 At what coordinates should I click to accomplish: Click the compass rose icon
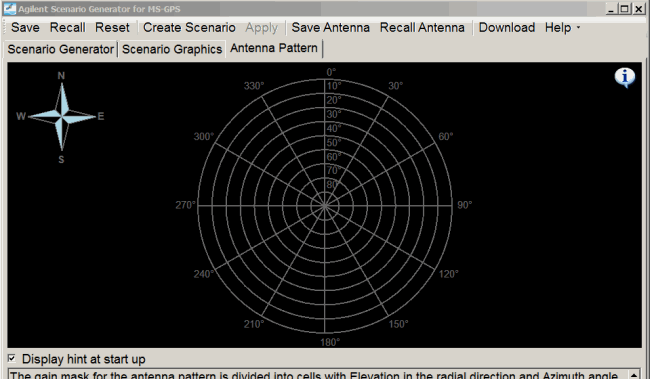point(61,117)
